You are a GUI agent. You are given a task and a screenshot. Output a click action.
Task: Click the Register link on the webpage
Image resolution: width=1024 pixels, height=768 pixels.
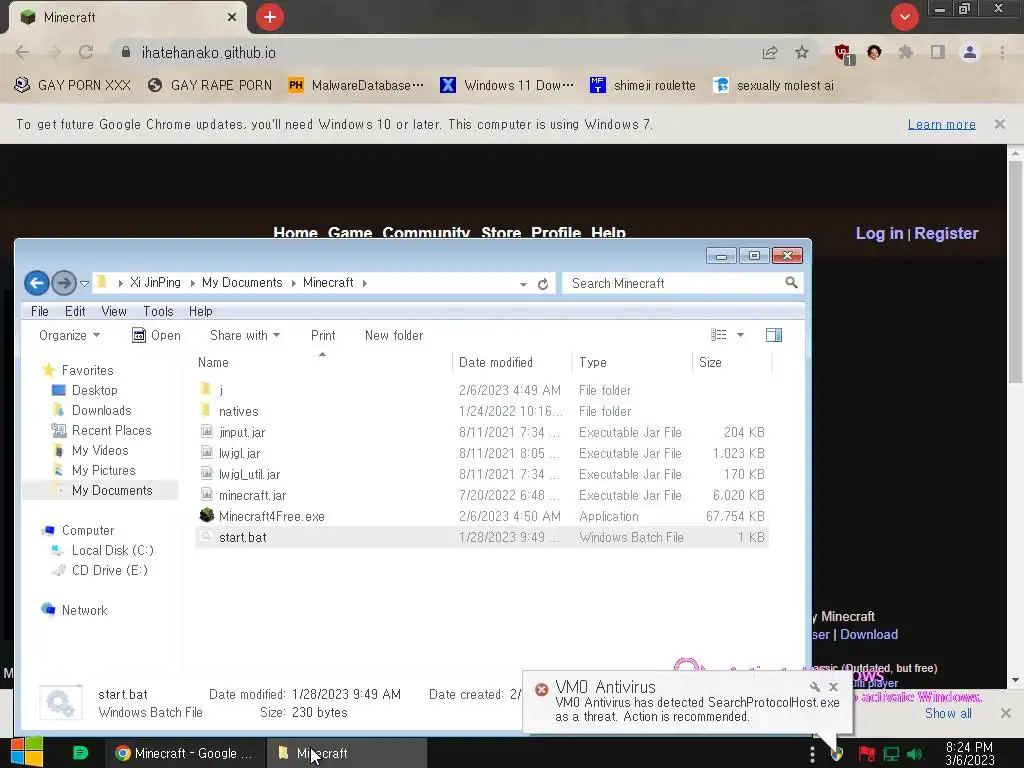pyautogui.click(x=946, y=233)
